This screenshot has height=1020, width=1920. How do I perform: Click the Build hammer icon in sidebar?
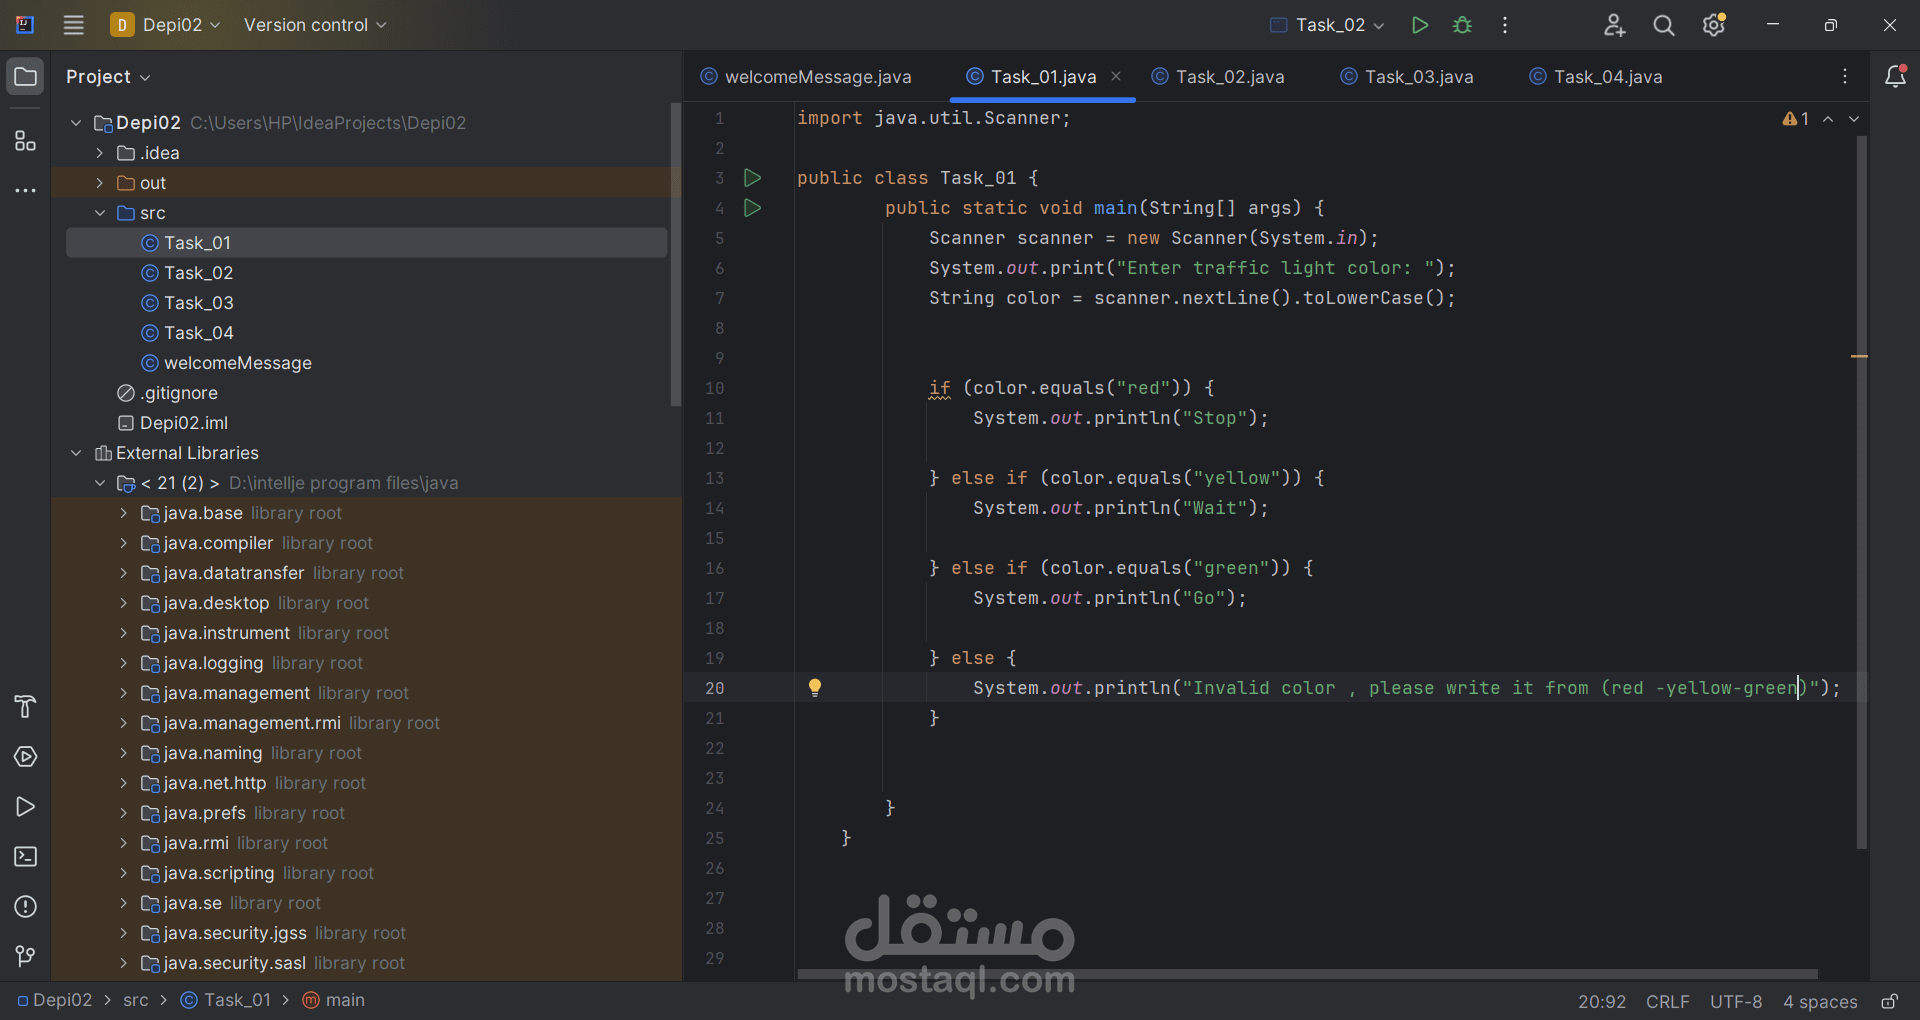[x=25, y=707]
